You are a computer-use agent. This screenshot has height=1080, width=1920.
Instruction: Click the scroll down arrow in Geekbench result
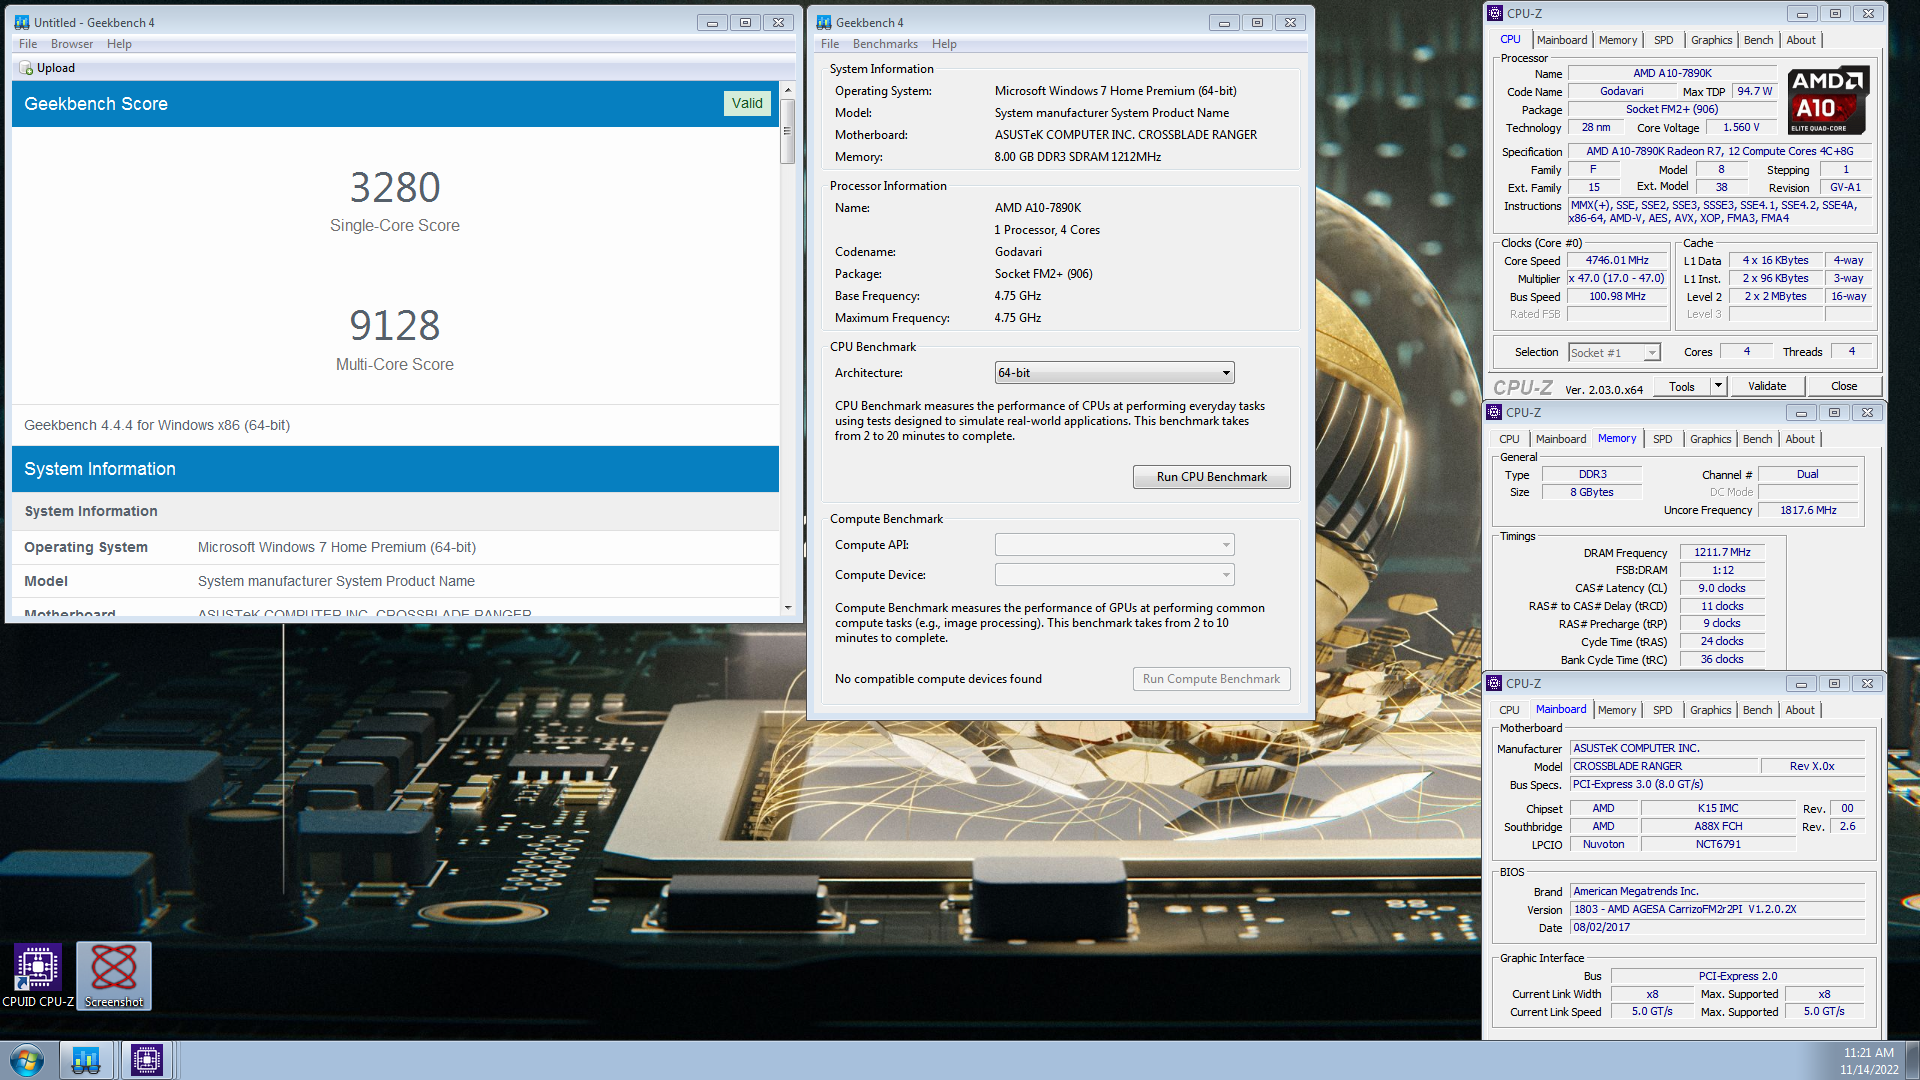[788, 607]
